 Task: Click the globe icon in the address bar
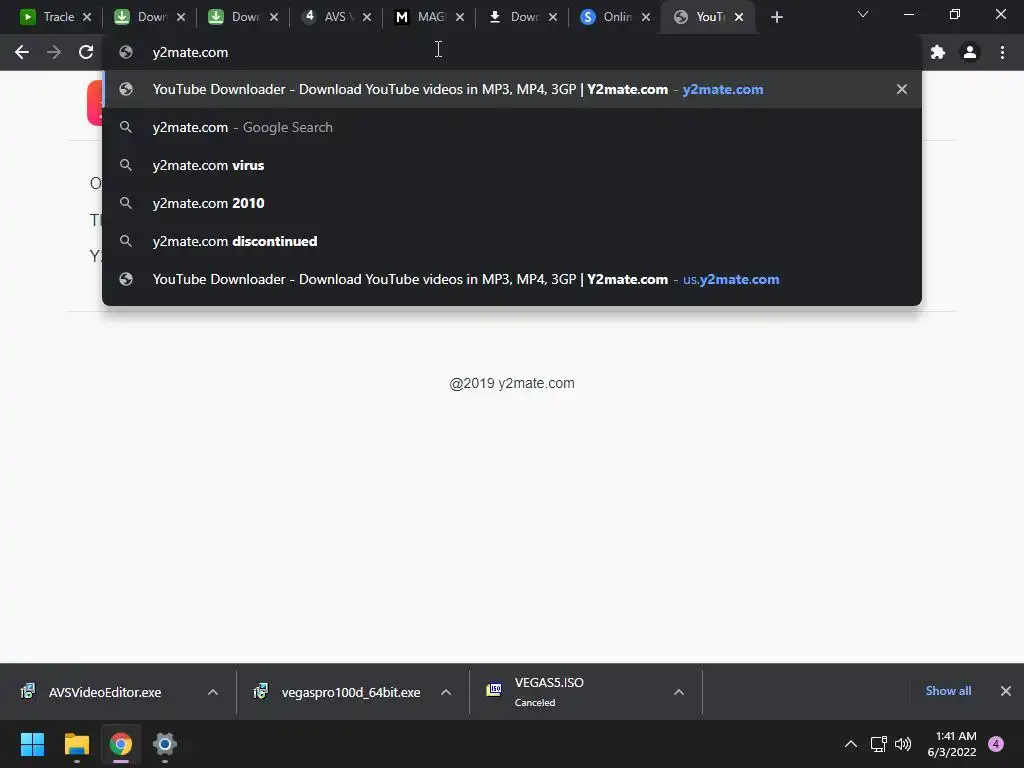(126, 52)
